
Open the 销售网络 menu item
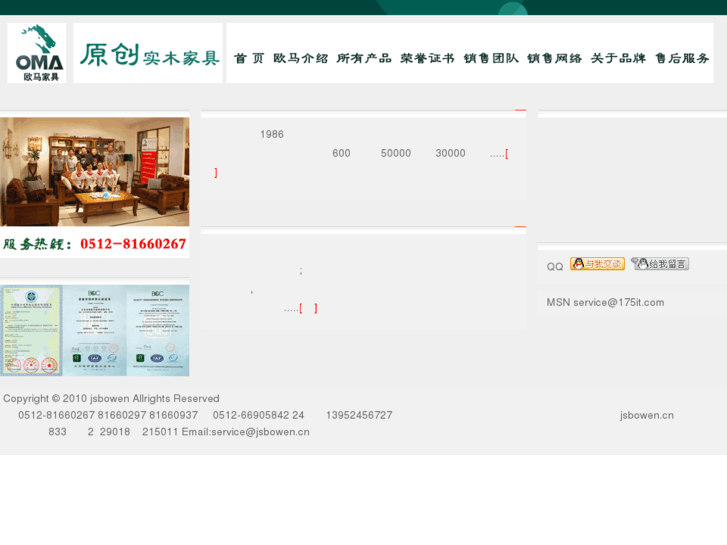[x=555, y=58]
